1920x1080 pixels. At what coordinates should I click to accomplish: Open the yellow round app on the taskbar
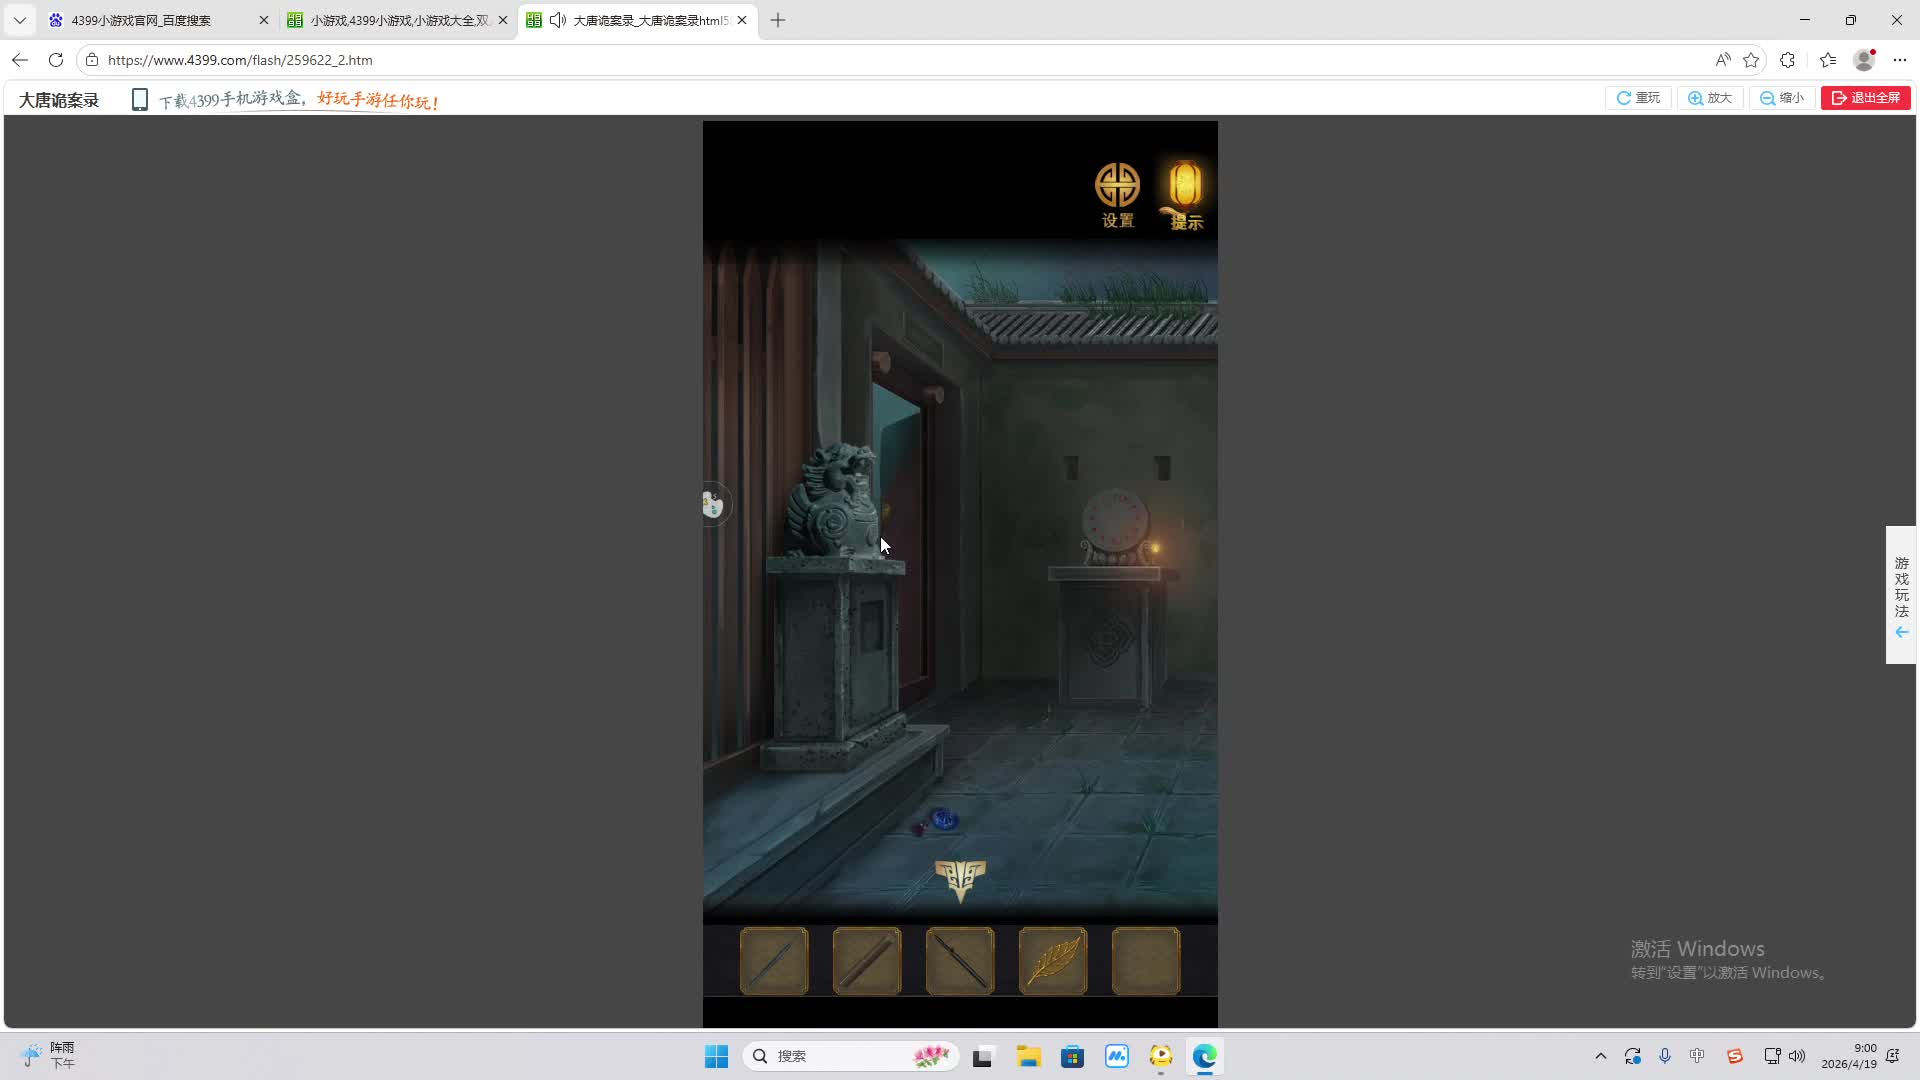pos(1160,1056)
